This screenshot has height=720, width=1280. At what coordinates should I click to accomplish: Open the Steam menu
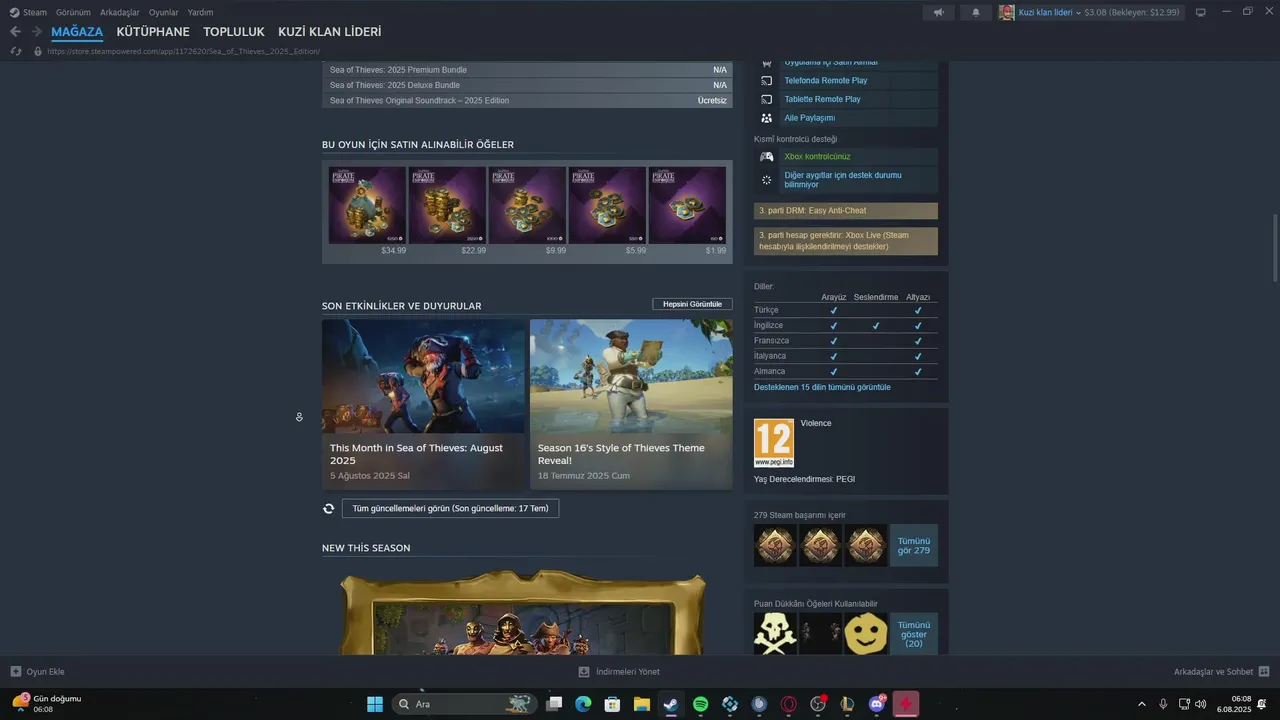click(x=35, y=12)
